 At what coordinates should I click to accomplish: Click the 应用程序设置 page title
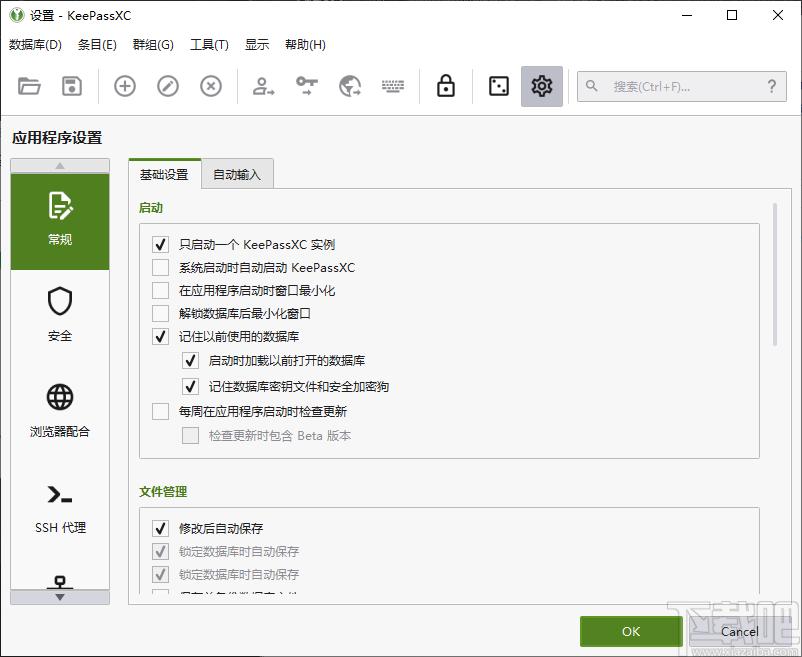pos(57,138)
